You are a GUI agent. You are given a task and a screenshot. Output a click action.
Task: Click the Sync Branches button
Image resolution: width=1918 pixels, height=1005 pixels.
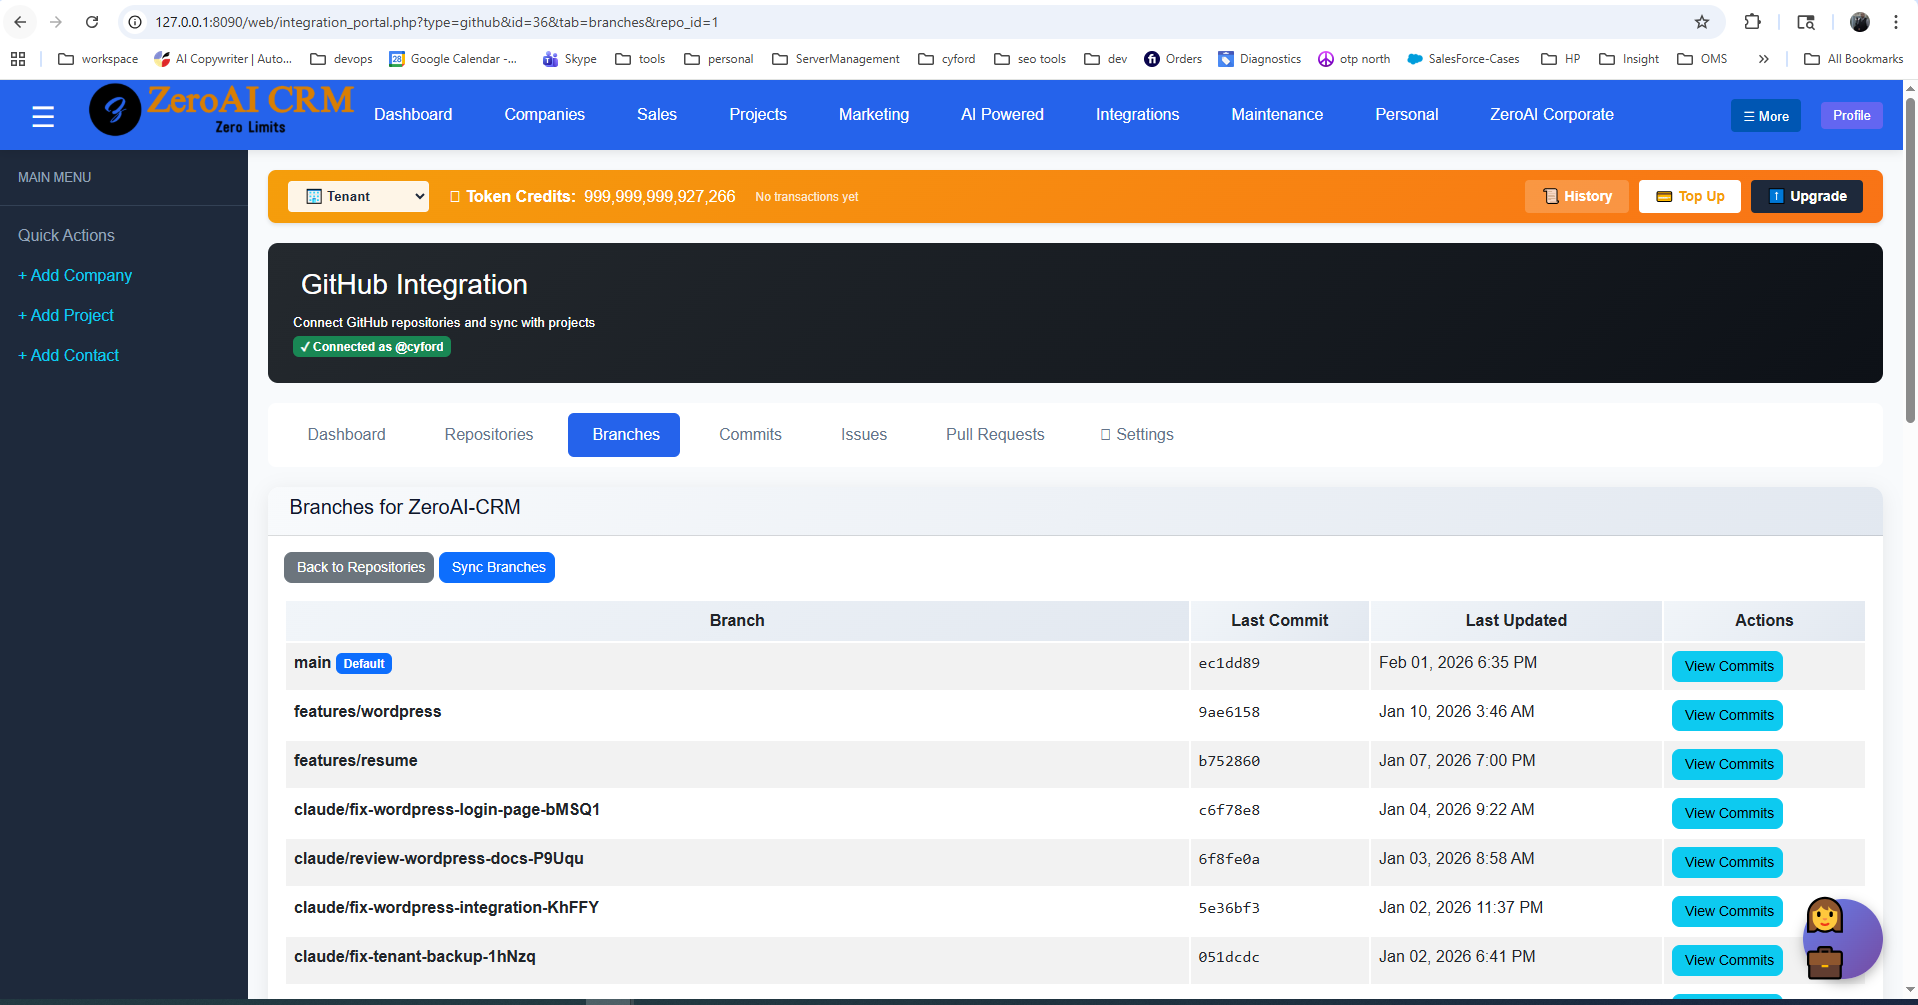(497, 568)
